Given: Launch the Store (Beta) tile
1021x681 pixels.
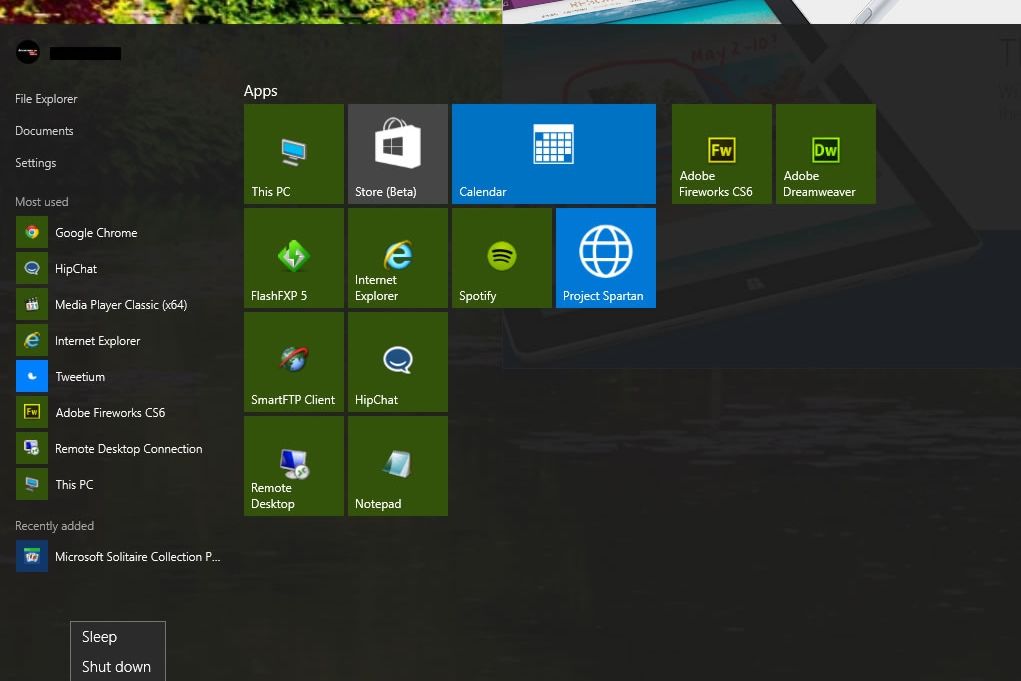Looking at the screenshot, I should (x=398, y=154).
